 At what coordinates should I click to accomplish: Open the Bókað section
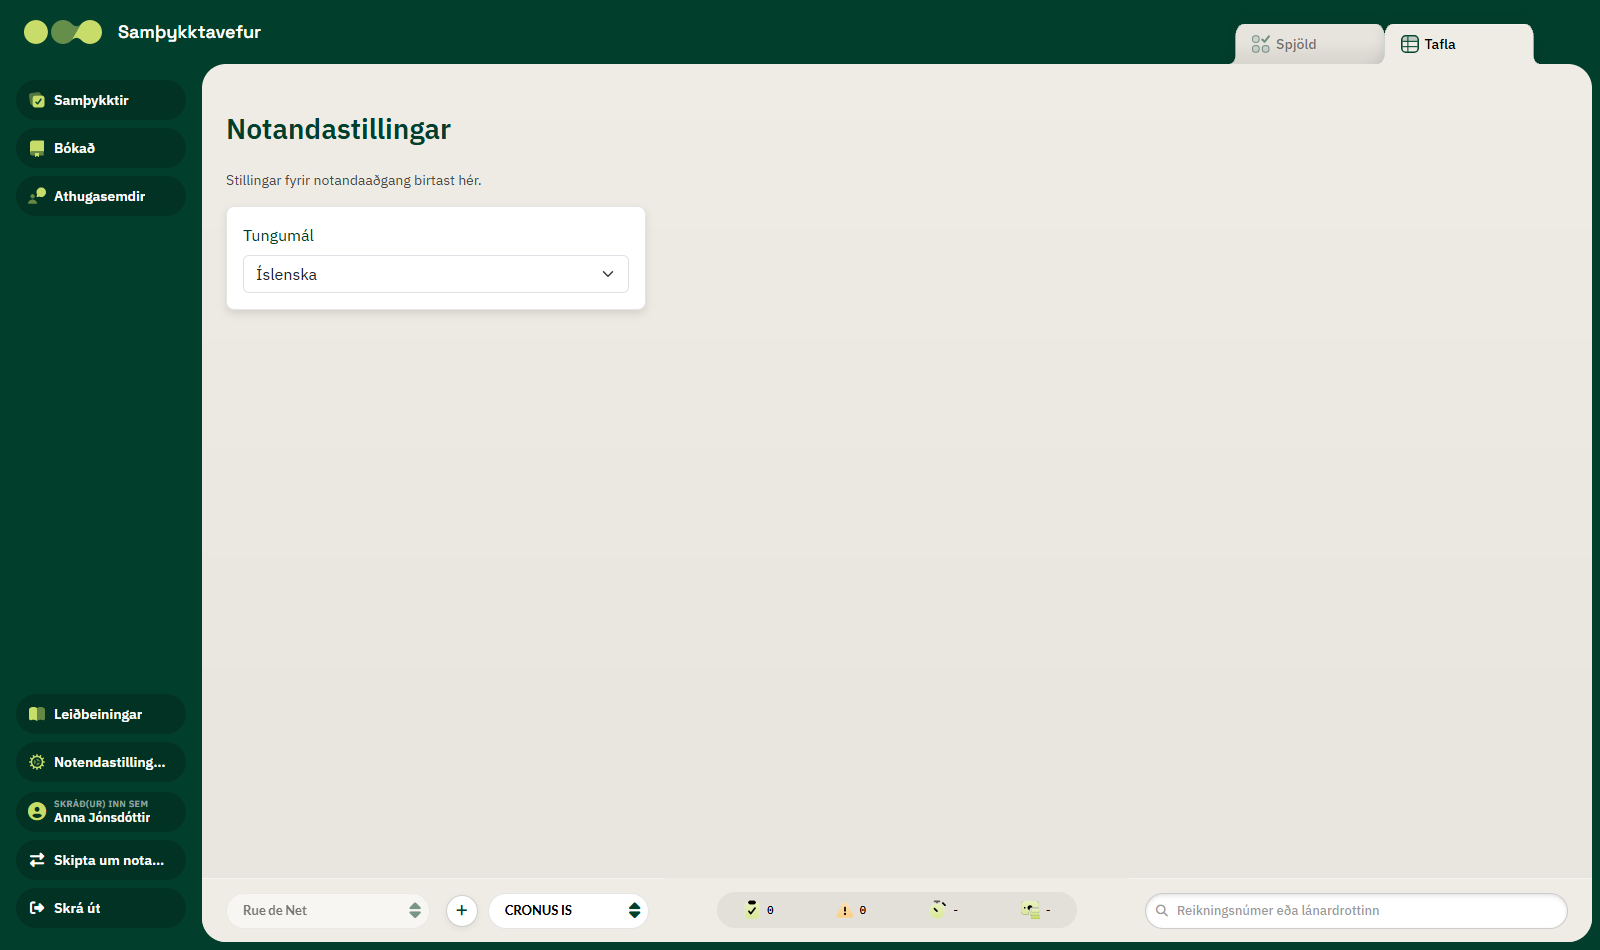coord(101,148)
